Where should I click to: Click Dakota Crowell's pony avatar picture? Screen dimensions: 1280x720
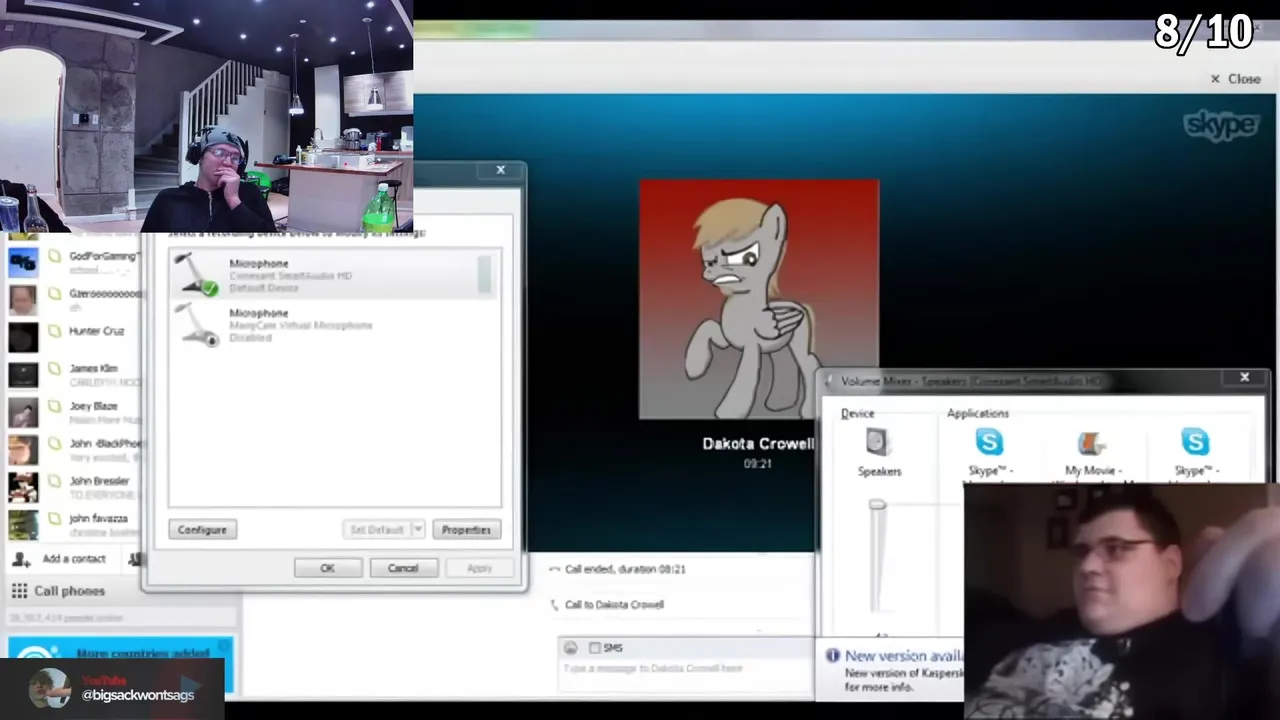759,299
